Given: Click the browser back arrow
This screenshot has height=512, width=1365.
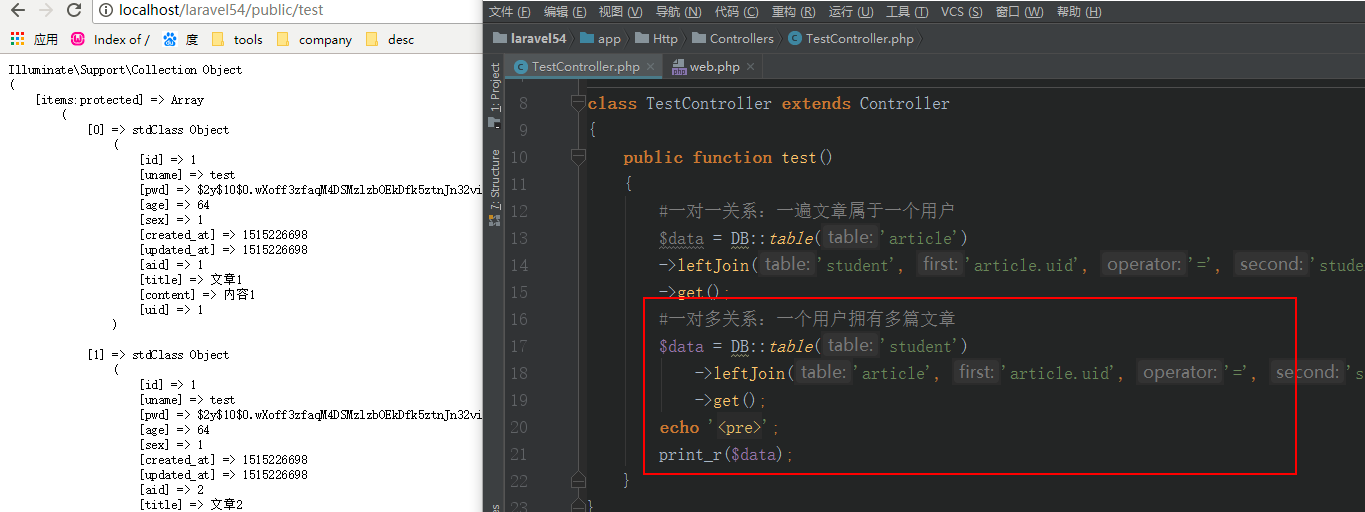Looking at the screenshot, I should [17, 11].
